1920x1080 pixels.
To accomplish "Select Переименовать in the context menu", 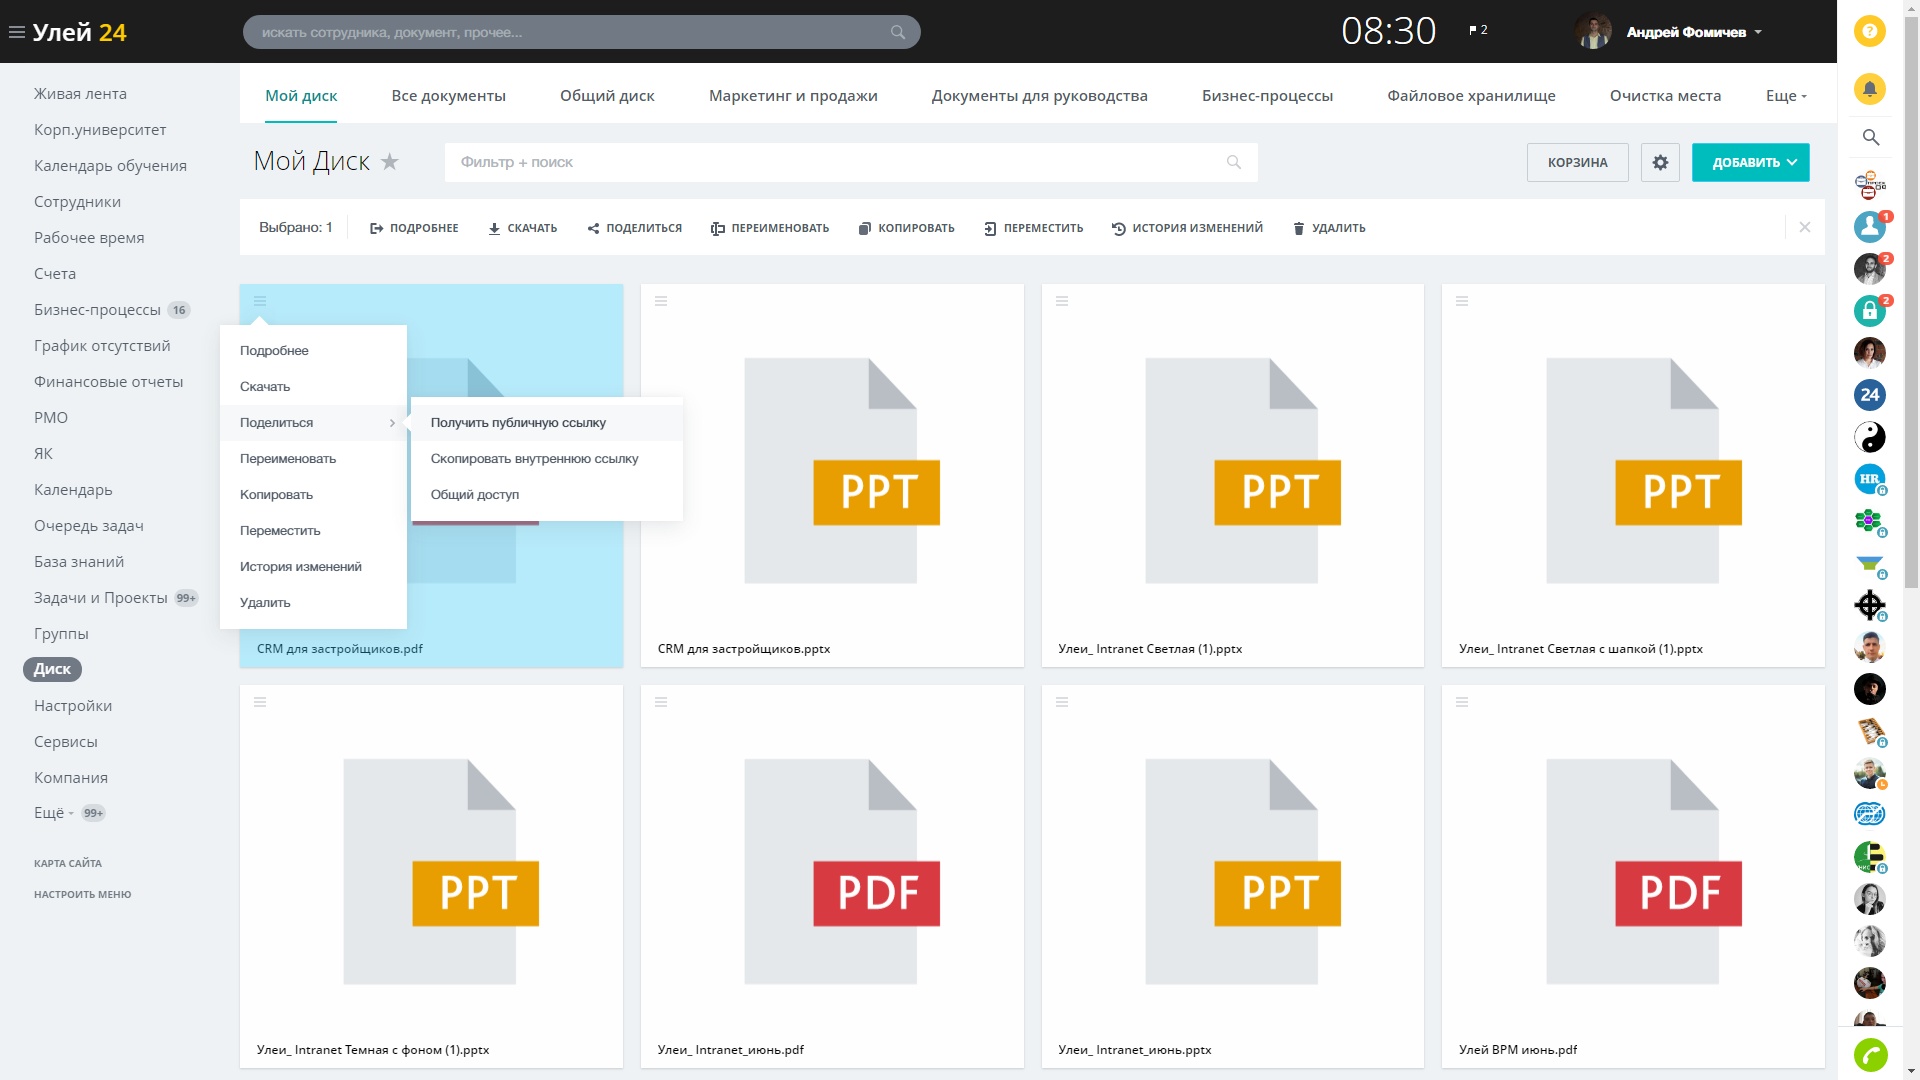I will 313,459.
